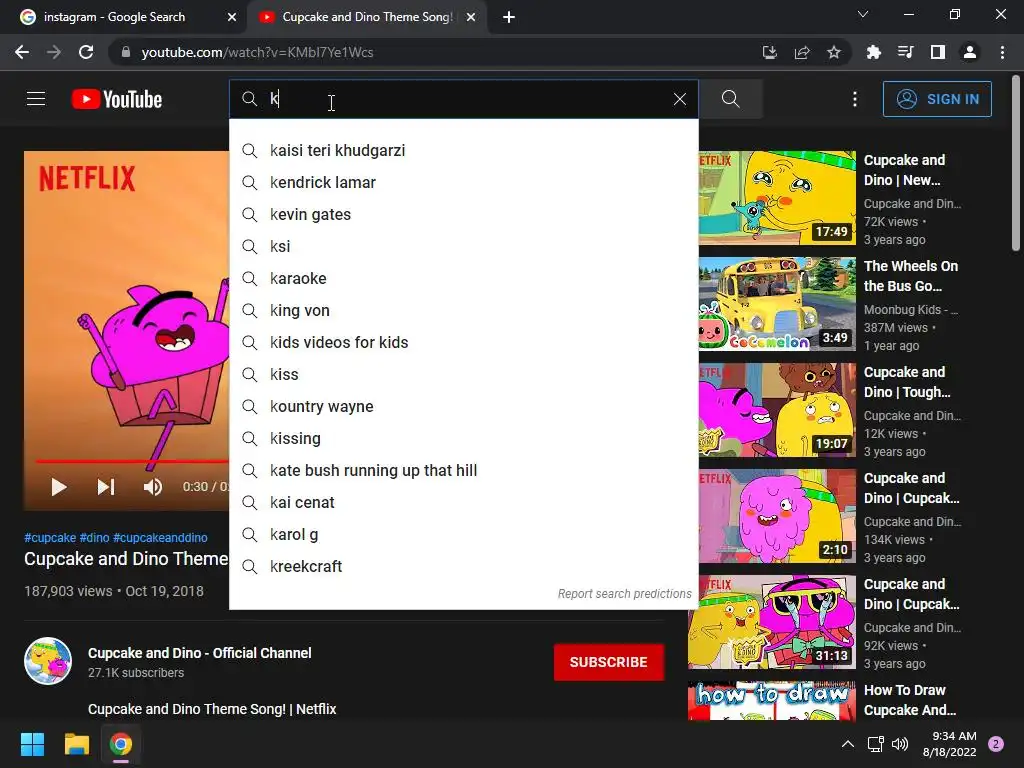
Task: Click "Report search predictions" link
Action: 624,594
